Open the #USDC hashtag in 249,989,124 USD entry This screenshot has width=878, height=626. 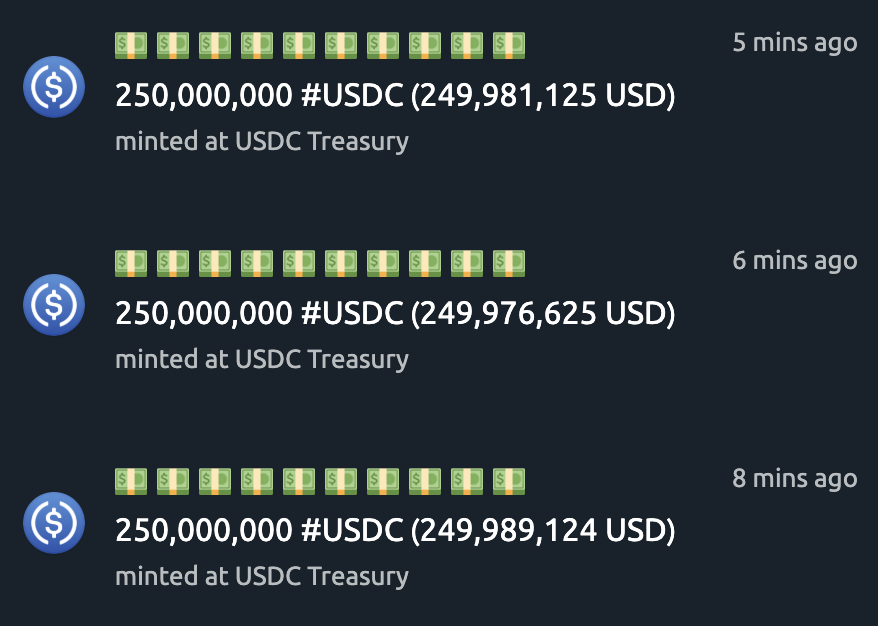[352, 530]
